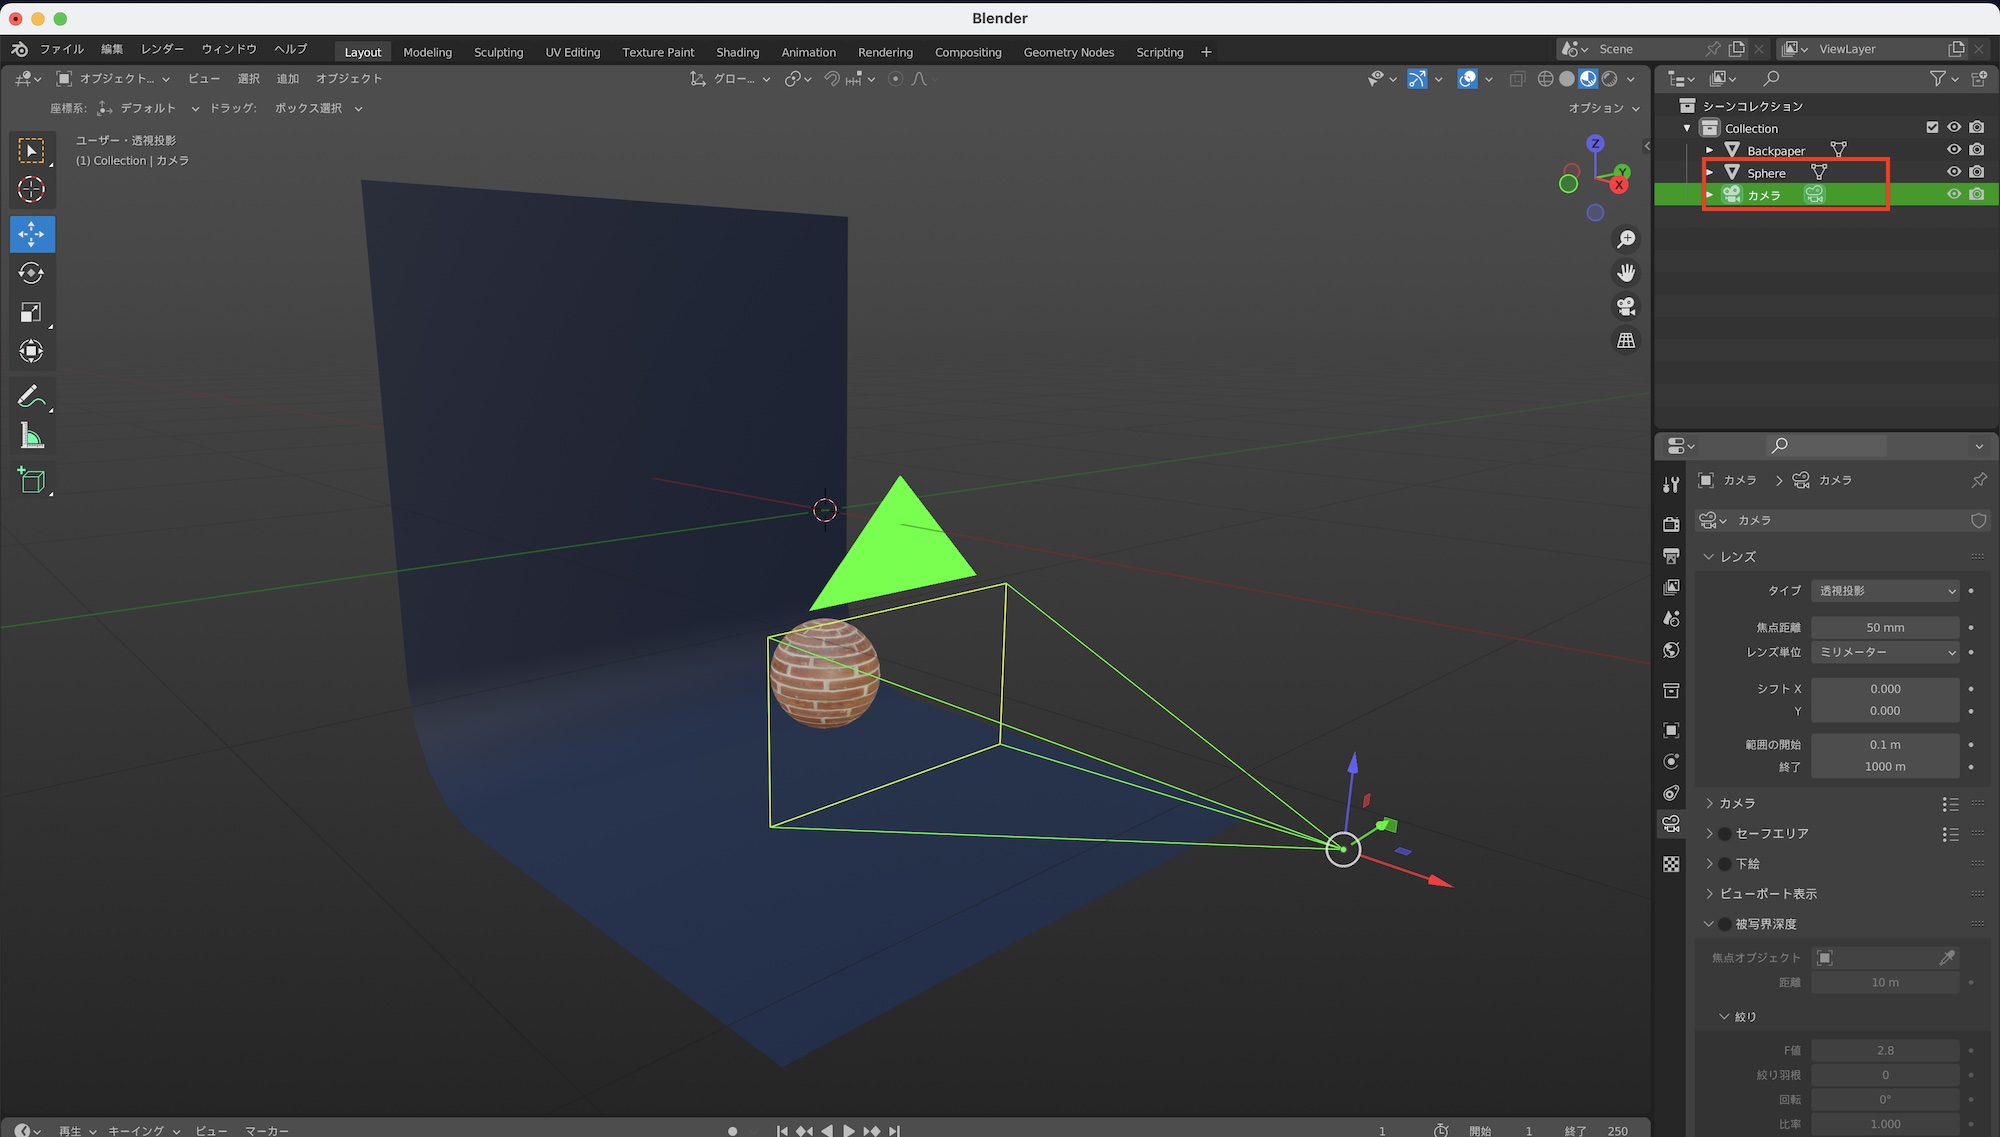
Task: Choose the Annotate pencil tool
Action: [x=31, y=397]
